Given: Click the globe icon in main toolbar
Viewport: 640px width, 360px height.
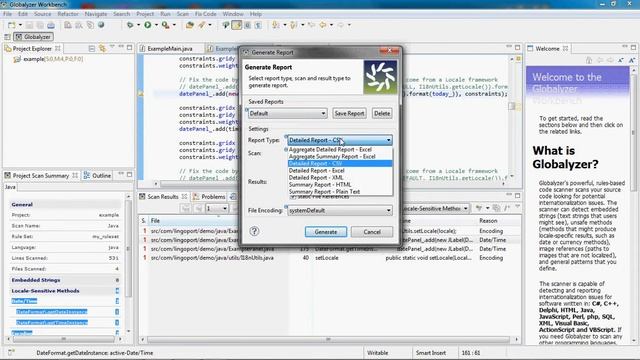Looking at the screenshot, I should 101,25.
